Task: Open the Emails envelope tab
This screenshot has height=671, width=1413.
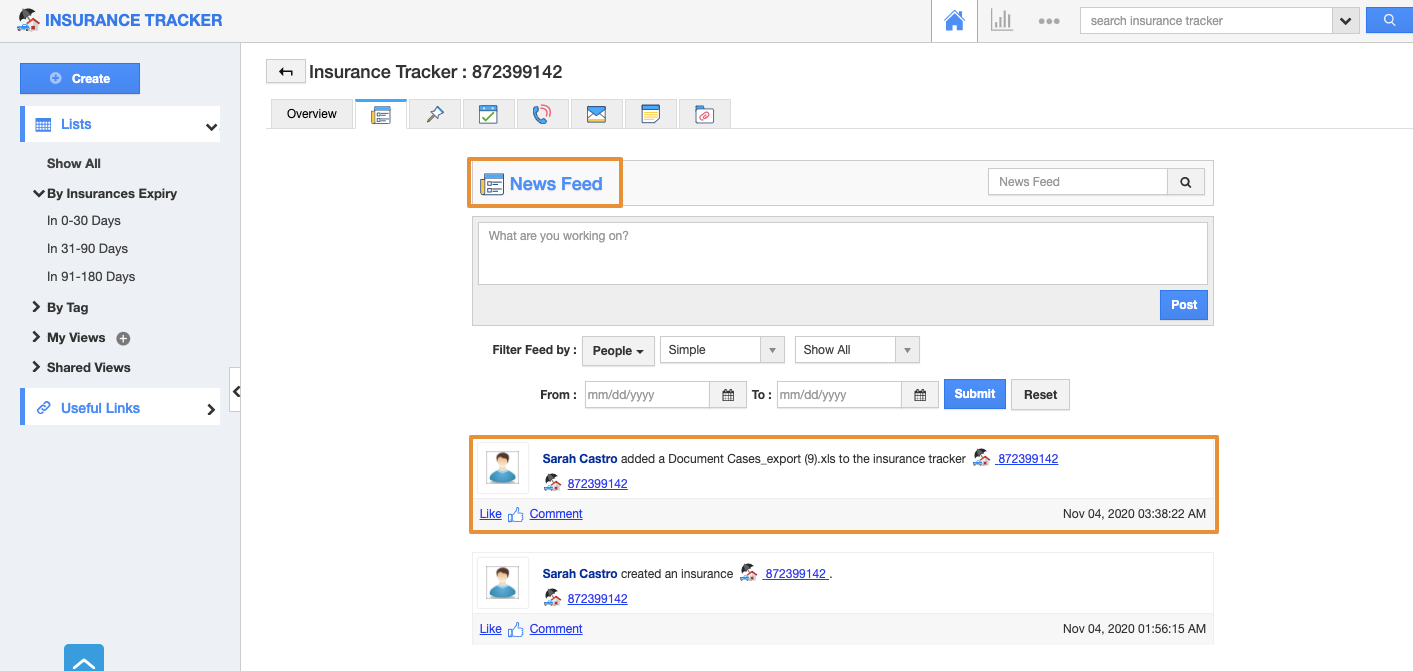Action: [x=596, y=114]
